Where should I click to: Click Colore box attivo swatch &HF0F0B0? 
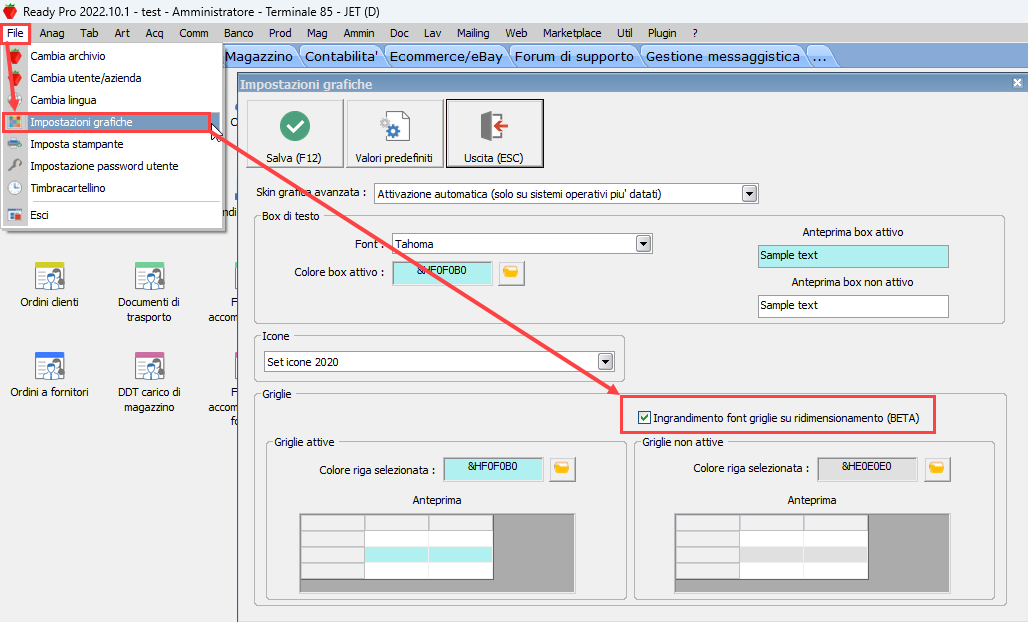tap(442, 273)
